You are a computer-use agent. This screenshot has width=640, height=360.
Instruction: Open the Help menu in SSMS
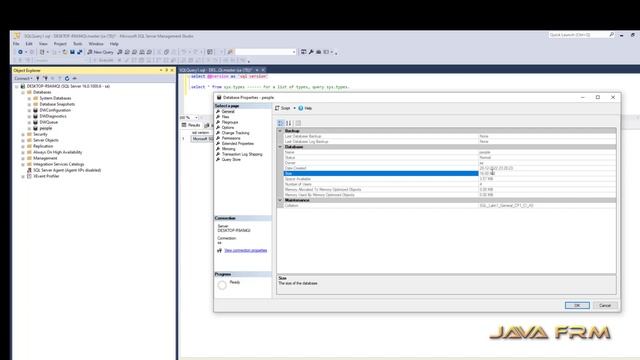coord(114,44)
